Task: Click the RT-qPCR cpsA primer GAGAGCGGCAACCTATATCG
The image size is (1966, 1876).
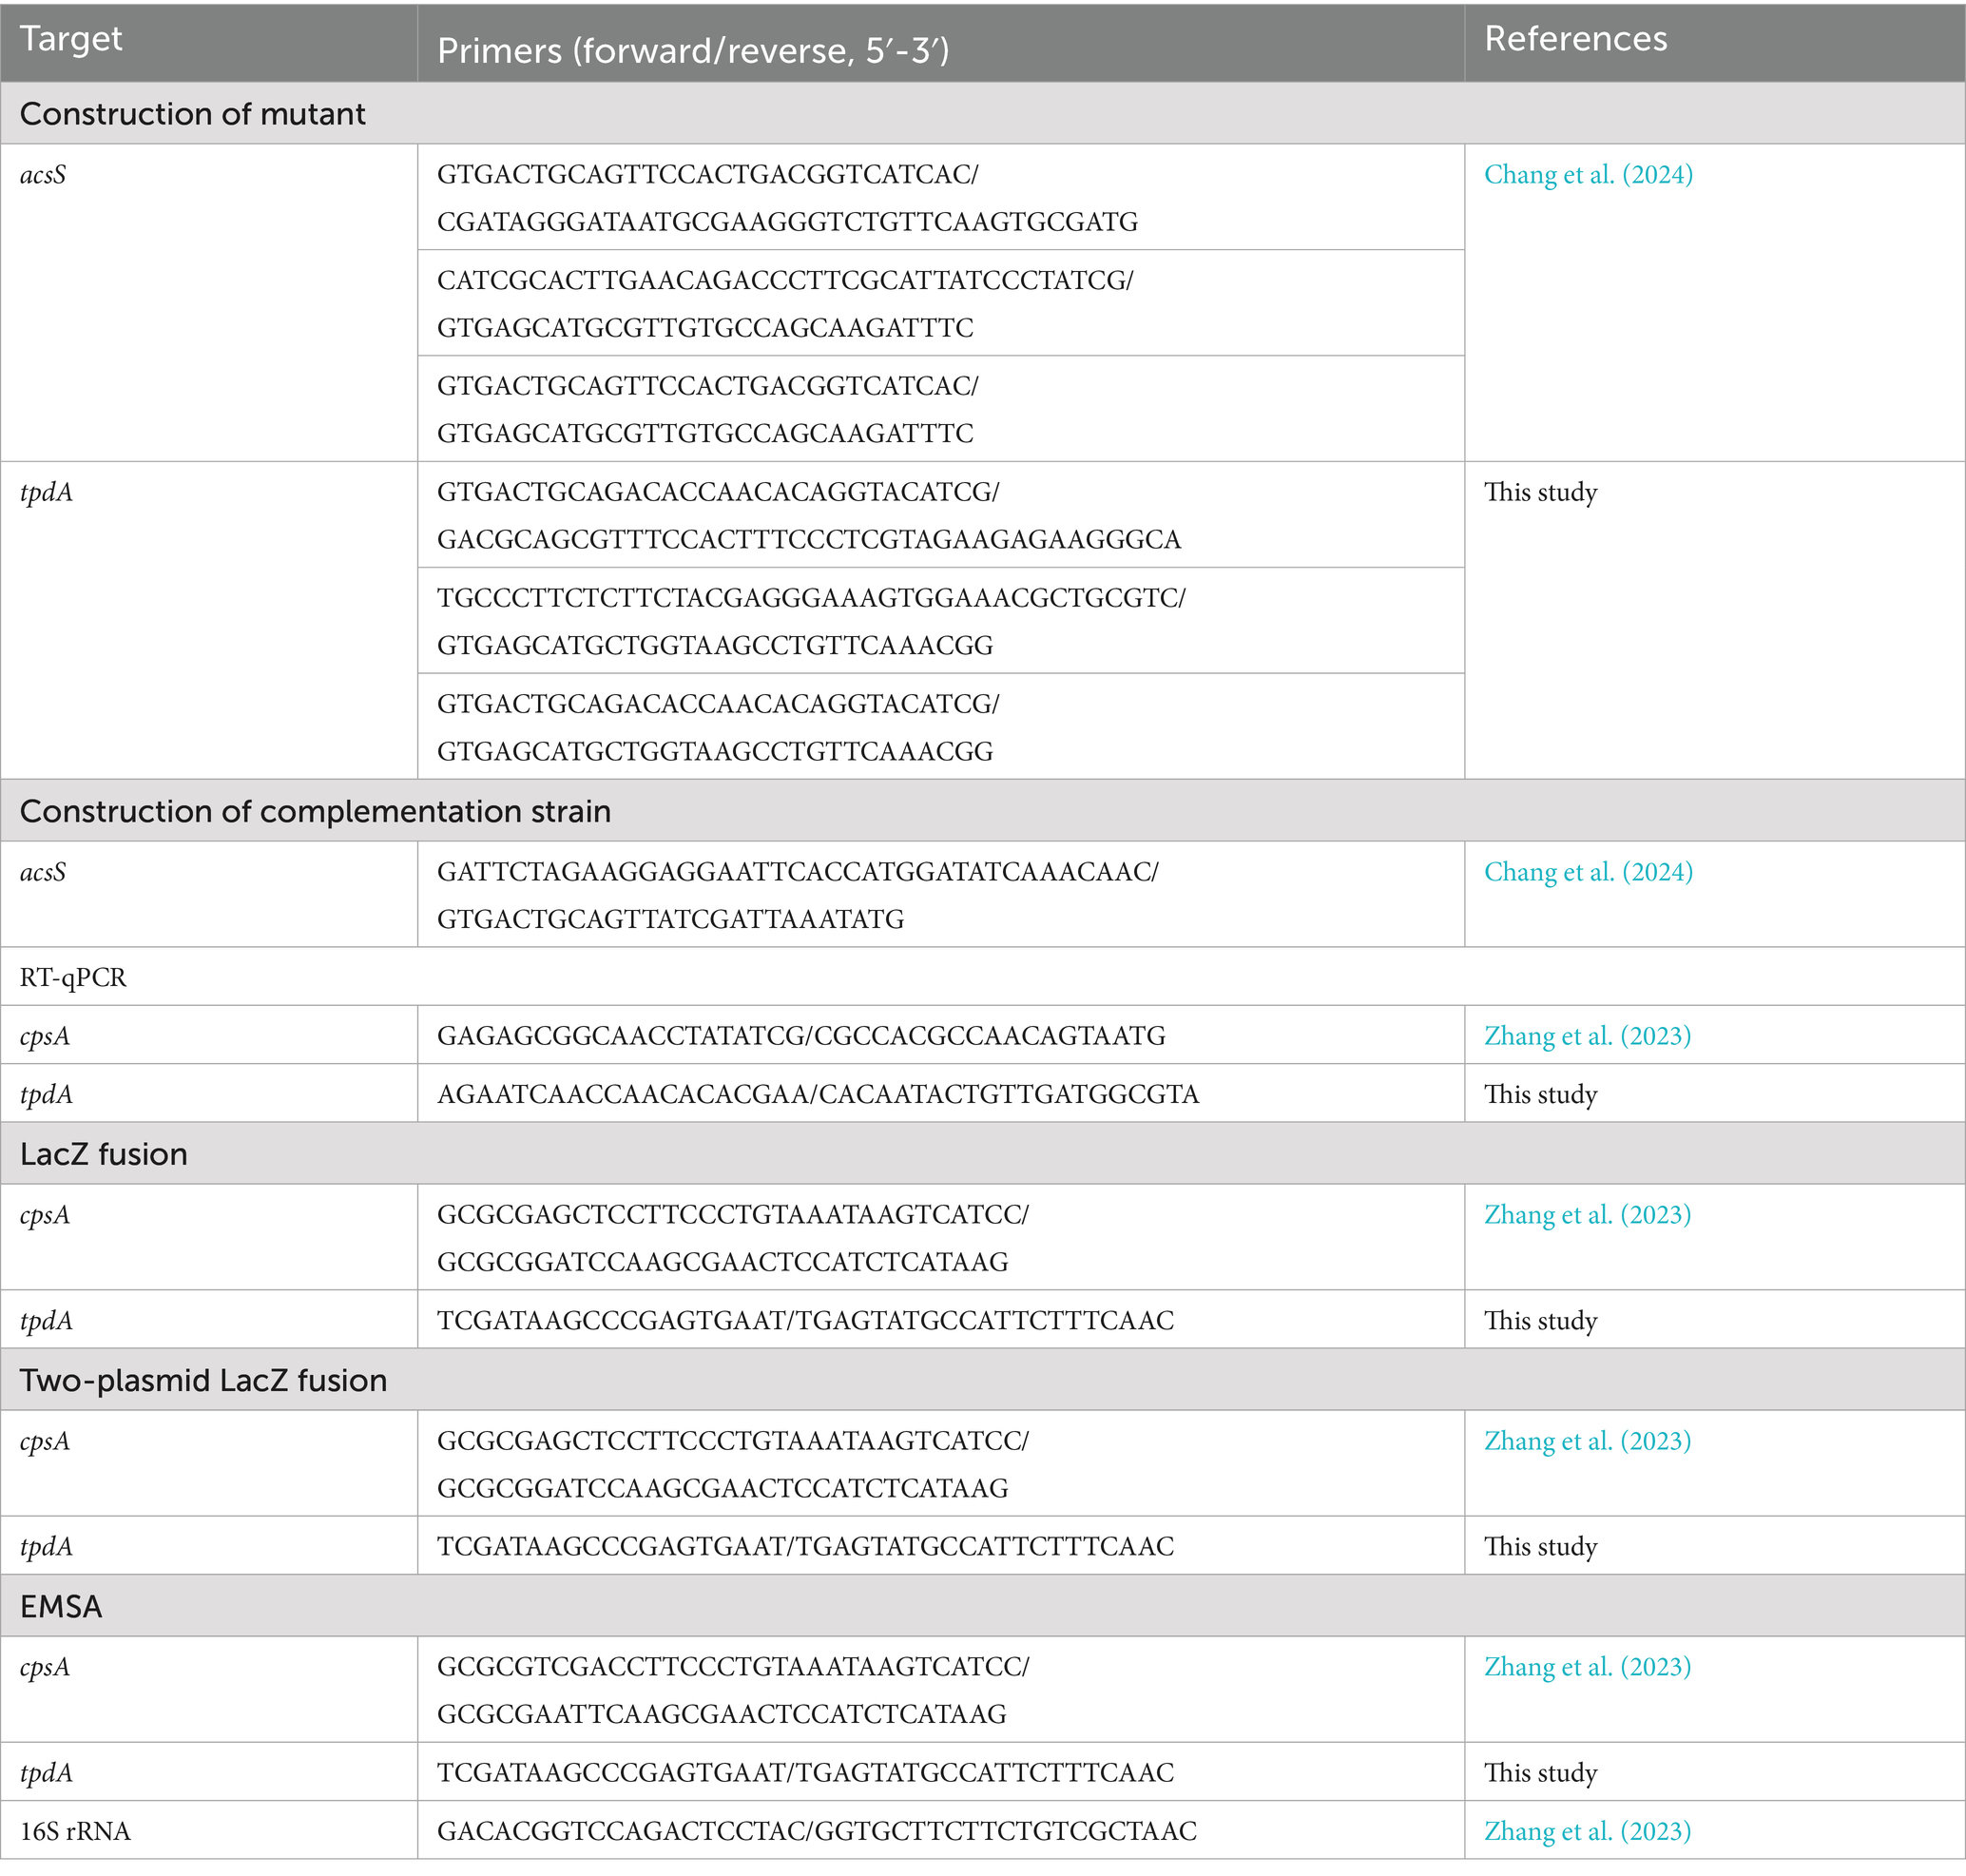Action: pos(619,1036)
